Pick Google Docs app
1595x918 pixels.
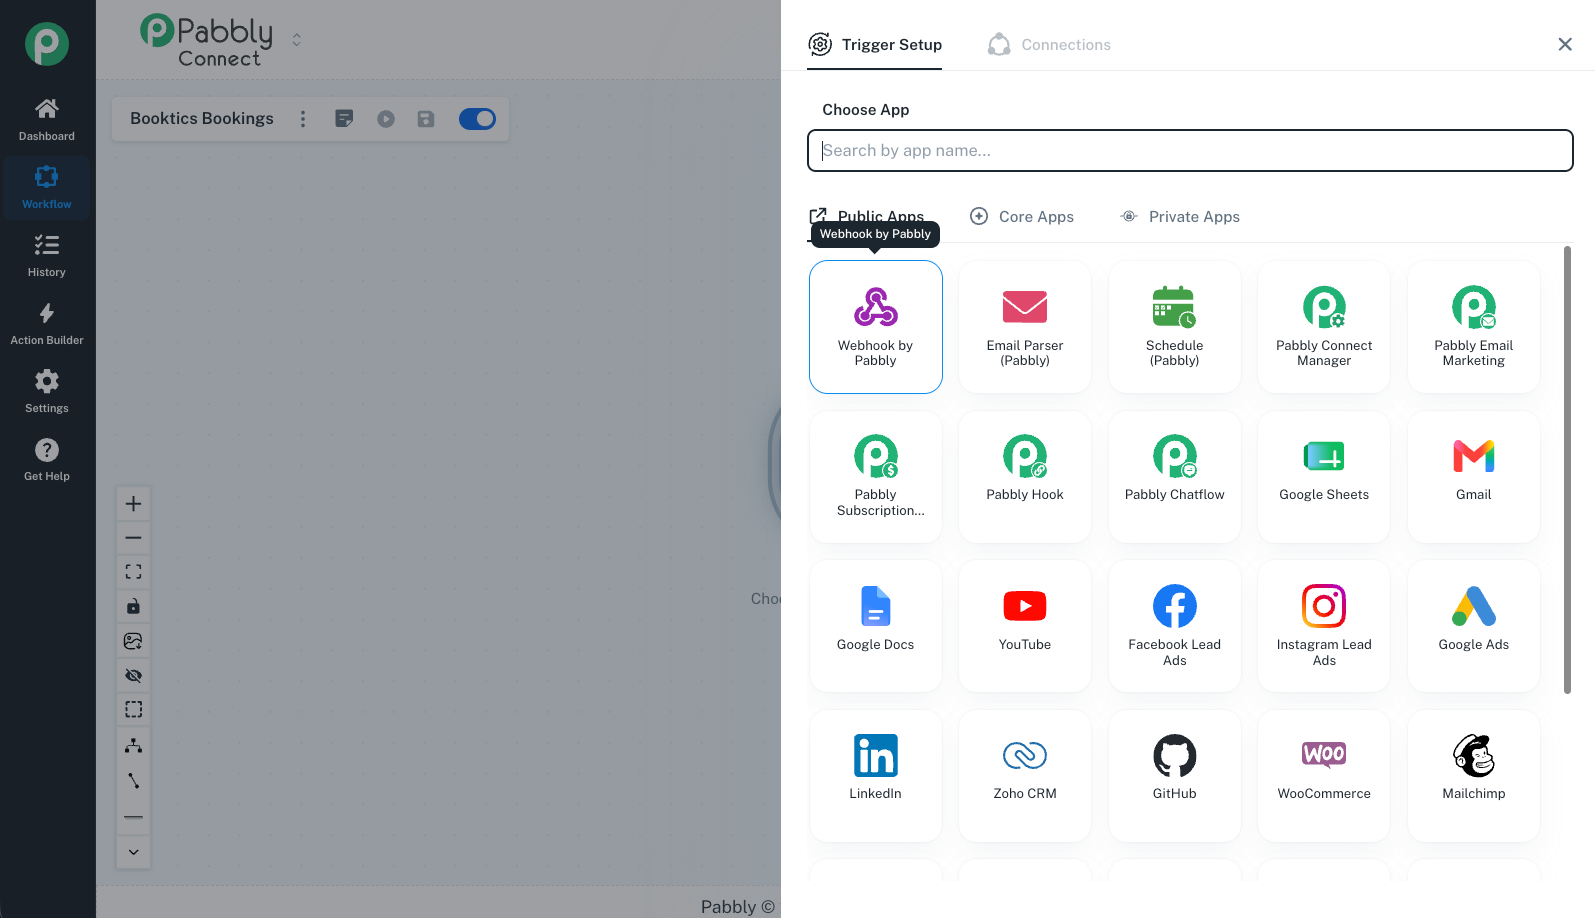(875, 626)
